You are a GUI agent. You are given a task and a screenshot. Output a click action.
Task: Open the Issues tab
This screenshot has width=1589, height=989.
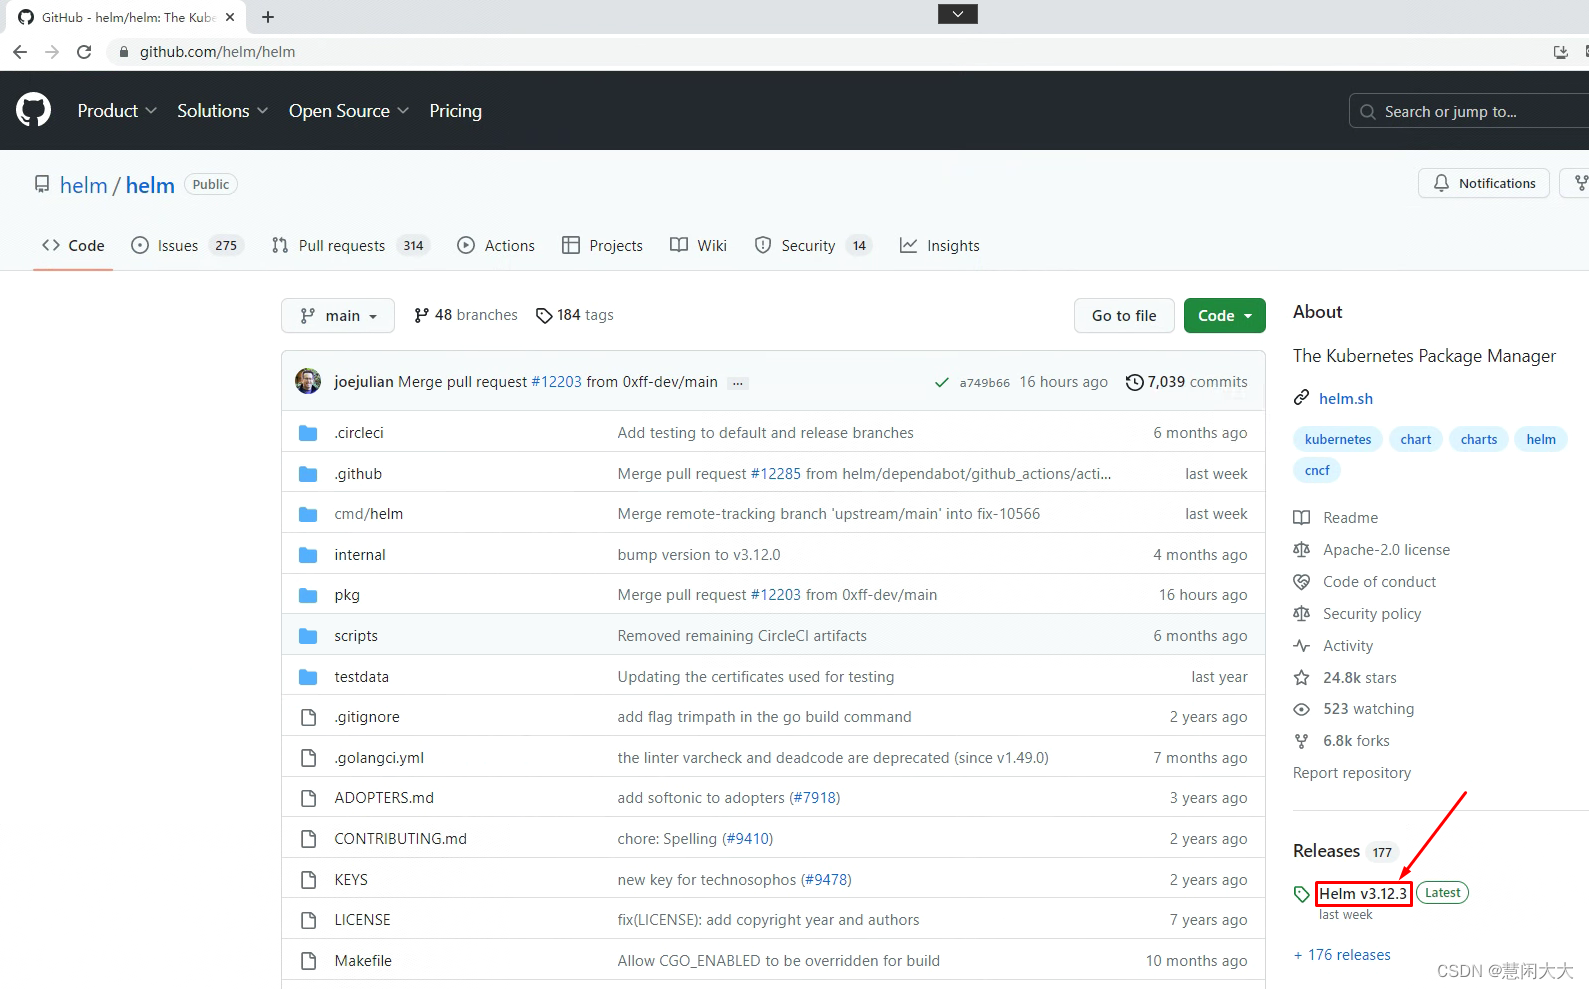point(186,246)
